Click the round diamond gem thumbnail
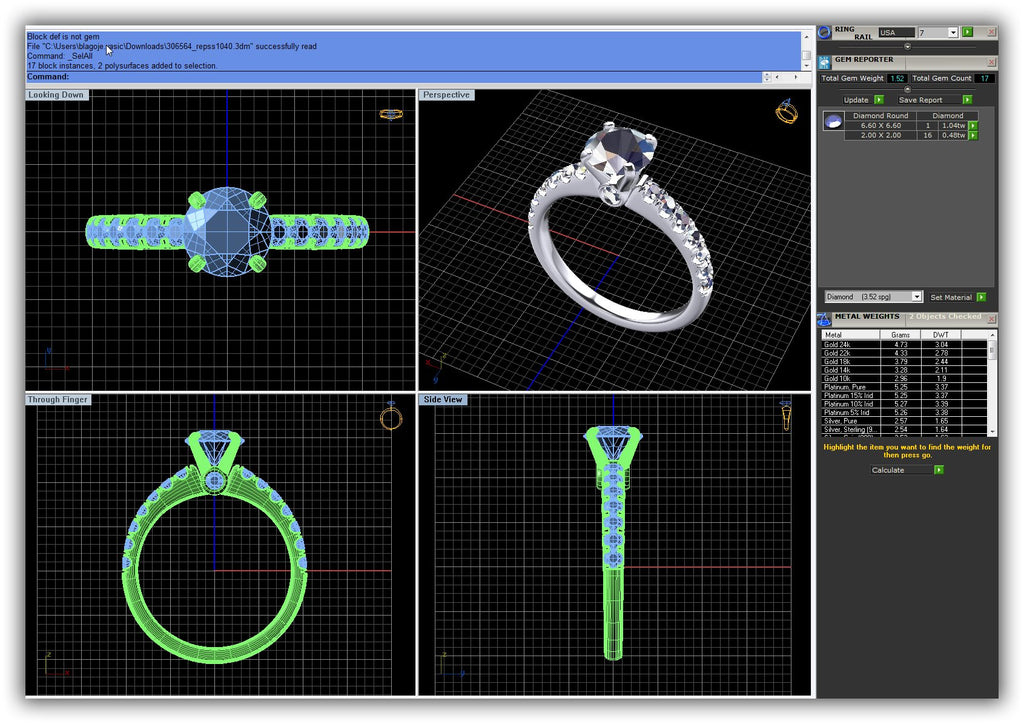Viewport: 1024px width, 724px height. [x=831, y=122]
